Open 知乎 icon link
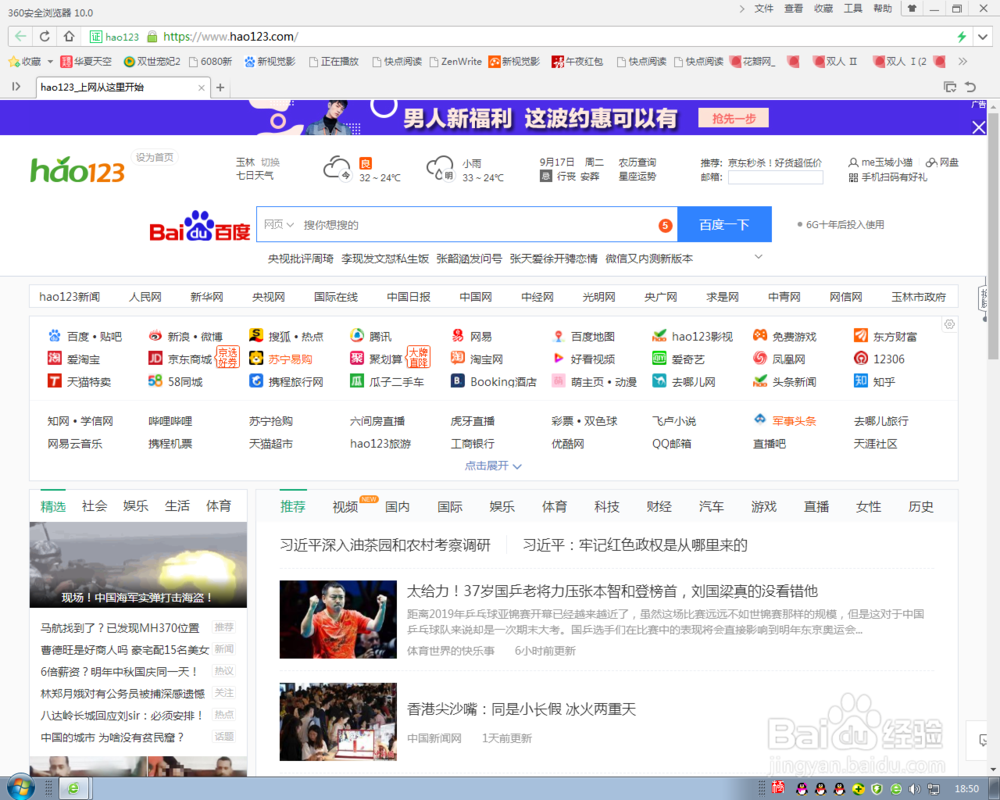This screenshot has width=1000, height=800. (861, 381)
